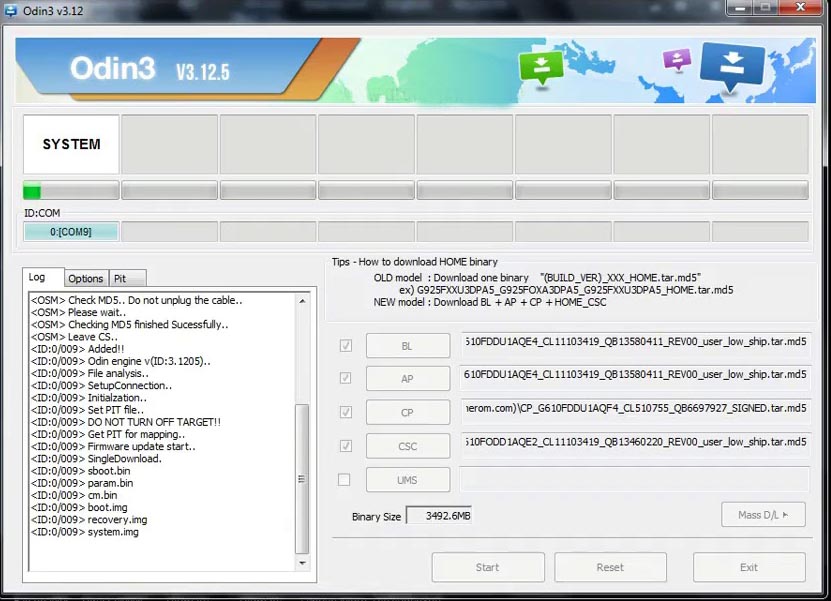
Task: Click the UMS file button
Action: pos(408,480)
